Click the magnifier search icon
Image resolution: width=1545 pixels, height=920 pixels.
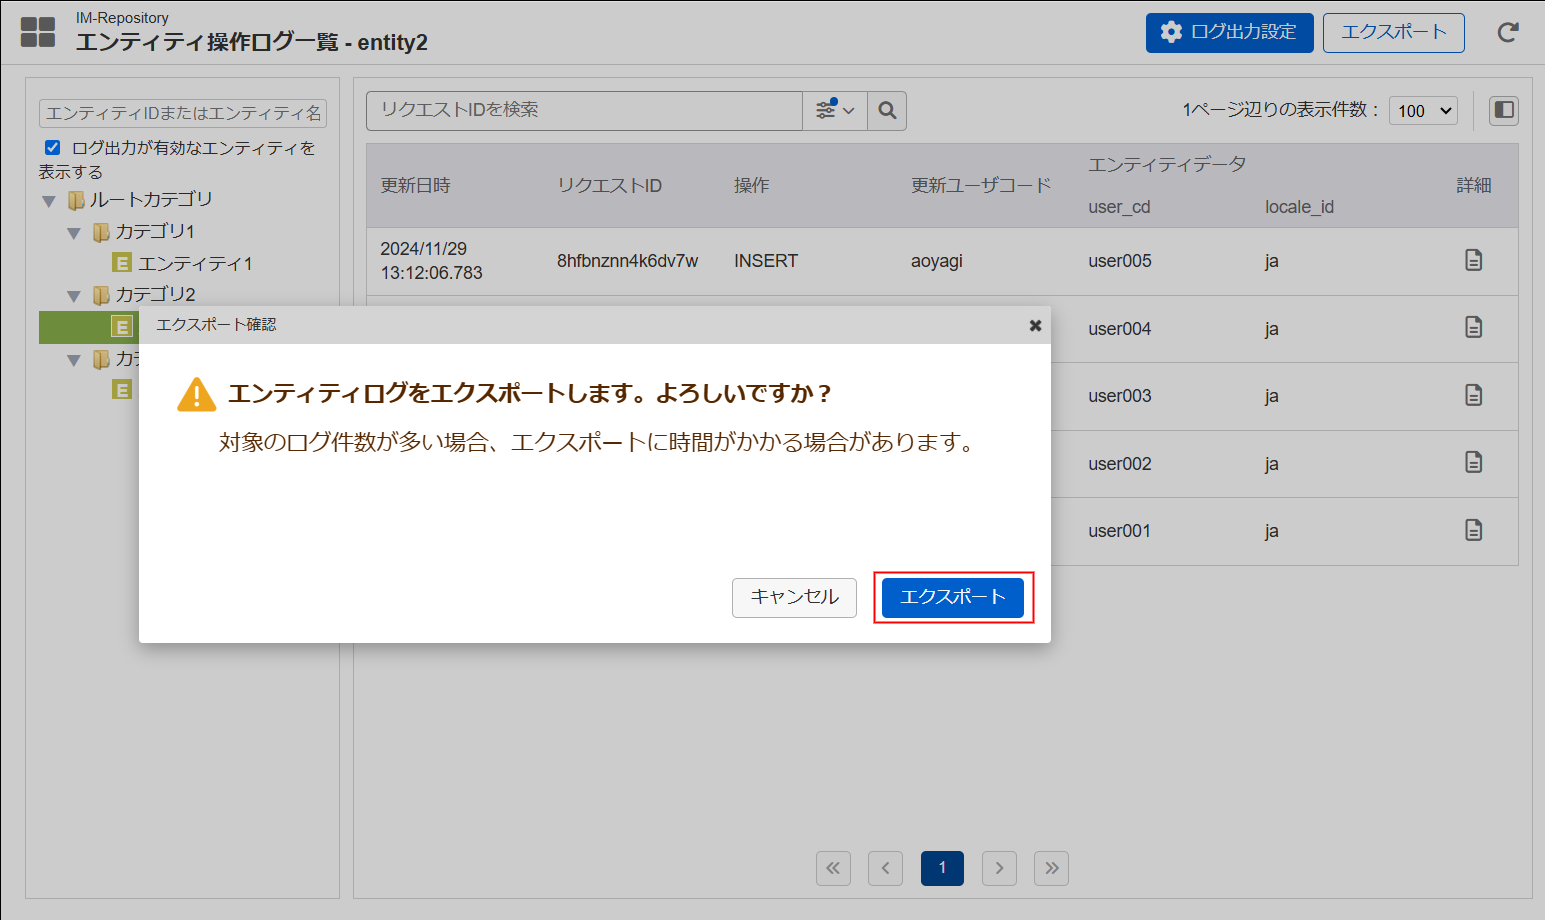tap(886, 110)
